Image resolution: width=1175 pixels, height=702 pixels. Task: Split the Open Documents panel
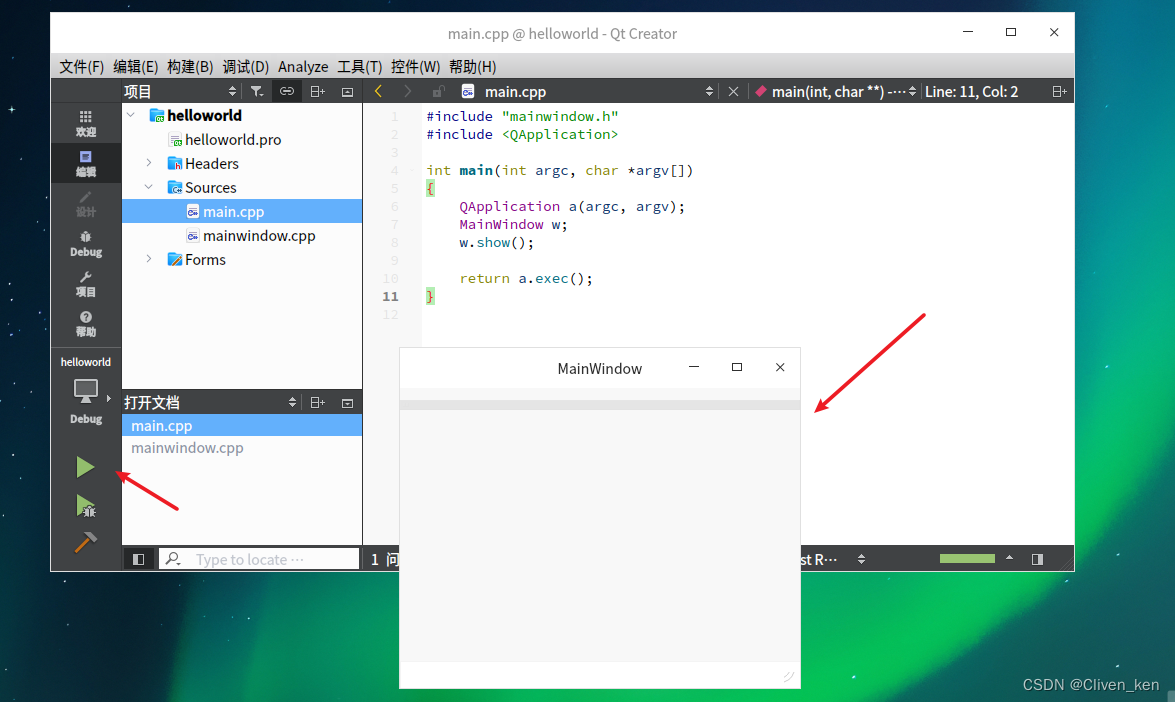pyautogui.click(x=318, y=402)
